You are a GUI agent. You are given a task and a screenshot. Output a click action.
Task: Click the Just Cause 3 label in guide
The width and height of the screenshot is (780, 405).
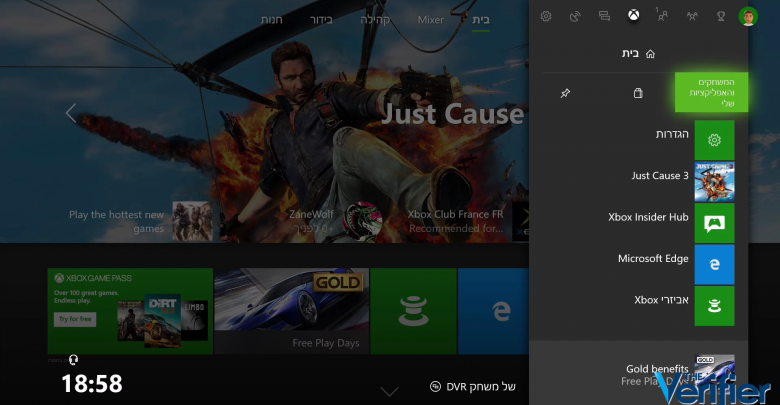tap(660, 176)
